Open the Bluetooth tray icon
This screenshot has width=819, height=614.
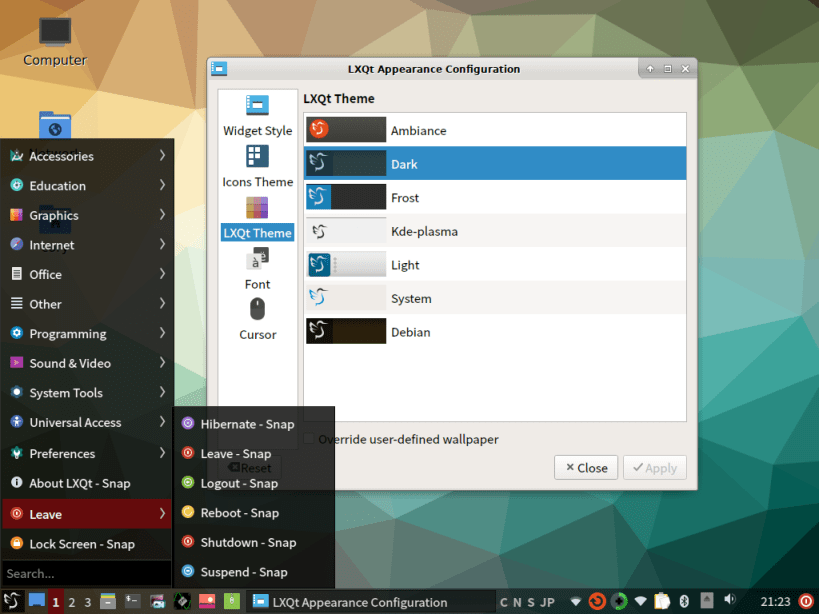tap(684, 601)
